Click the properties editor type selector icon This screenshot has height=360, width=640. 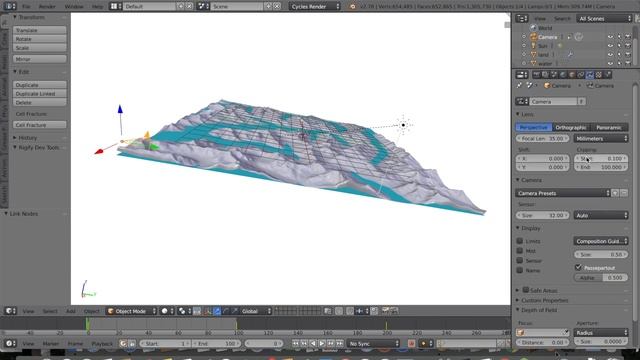pyautogui.click(x=522, y=75)
